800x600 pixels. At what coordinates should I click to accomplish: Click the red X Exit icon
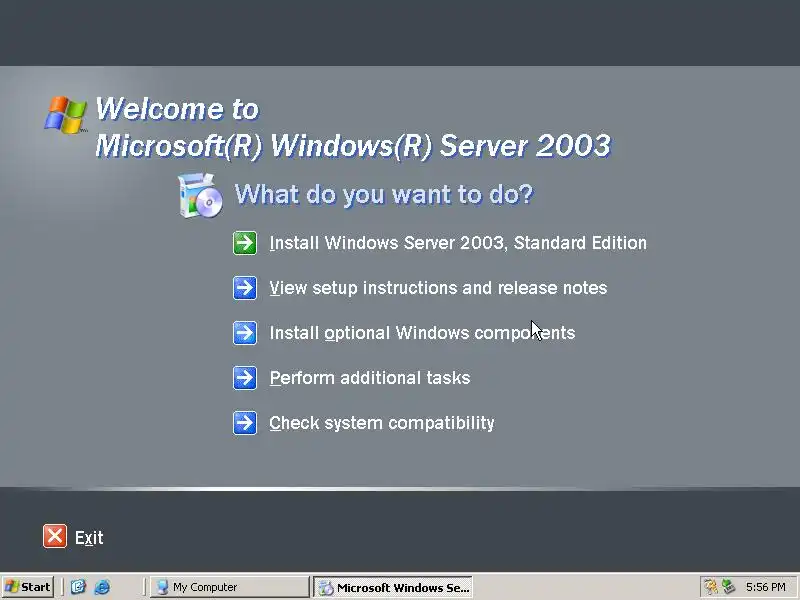[x=55, y=536]
